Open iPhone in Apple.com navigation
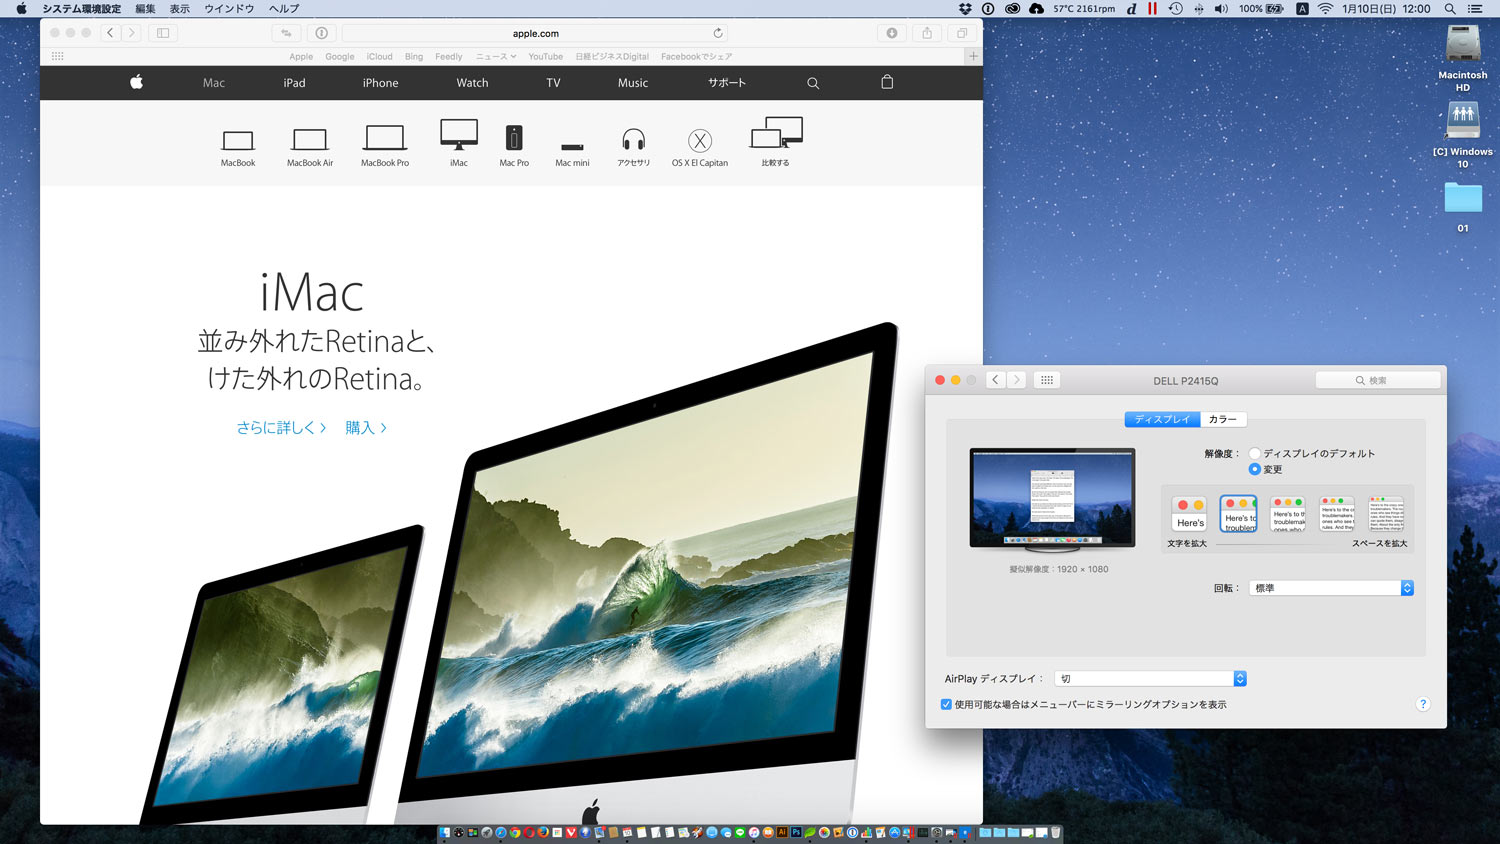This screenshot has height=844, width=1500. point(380,83)
